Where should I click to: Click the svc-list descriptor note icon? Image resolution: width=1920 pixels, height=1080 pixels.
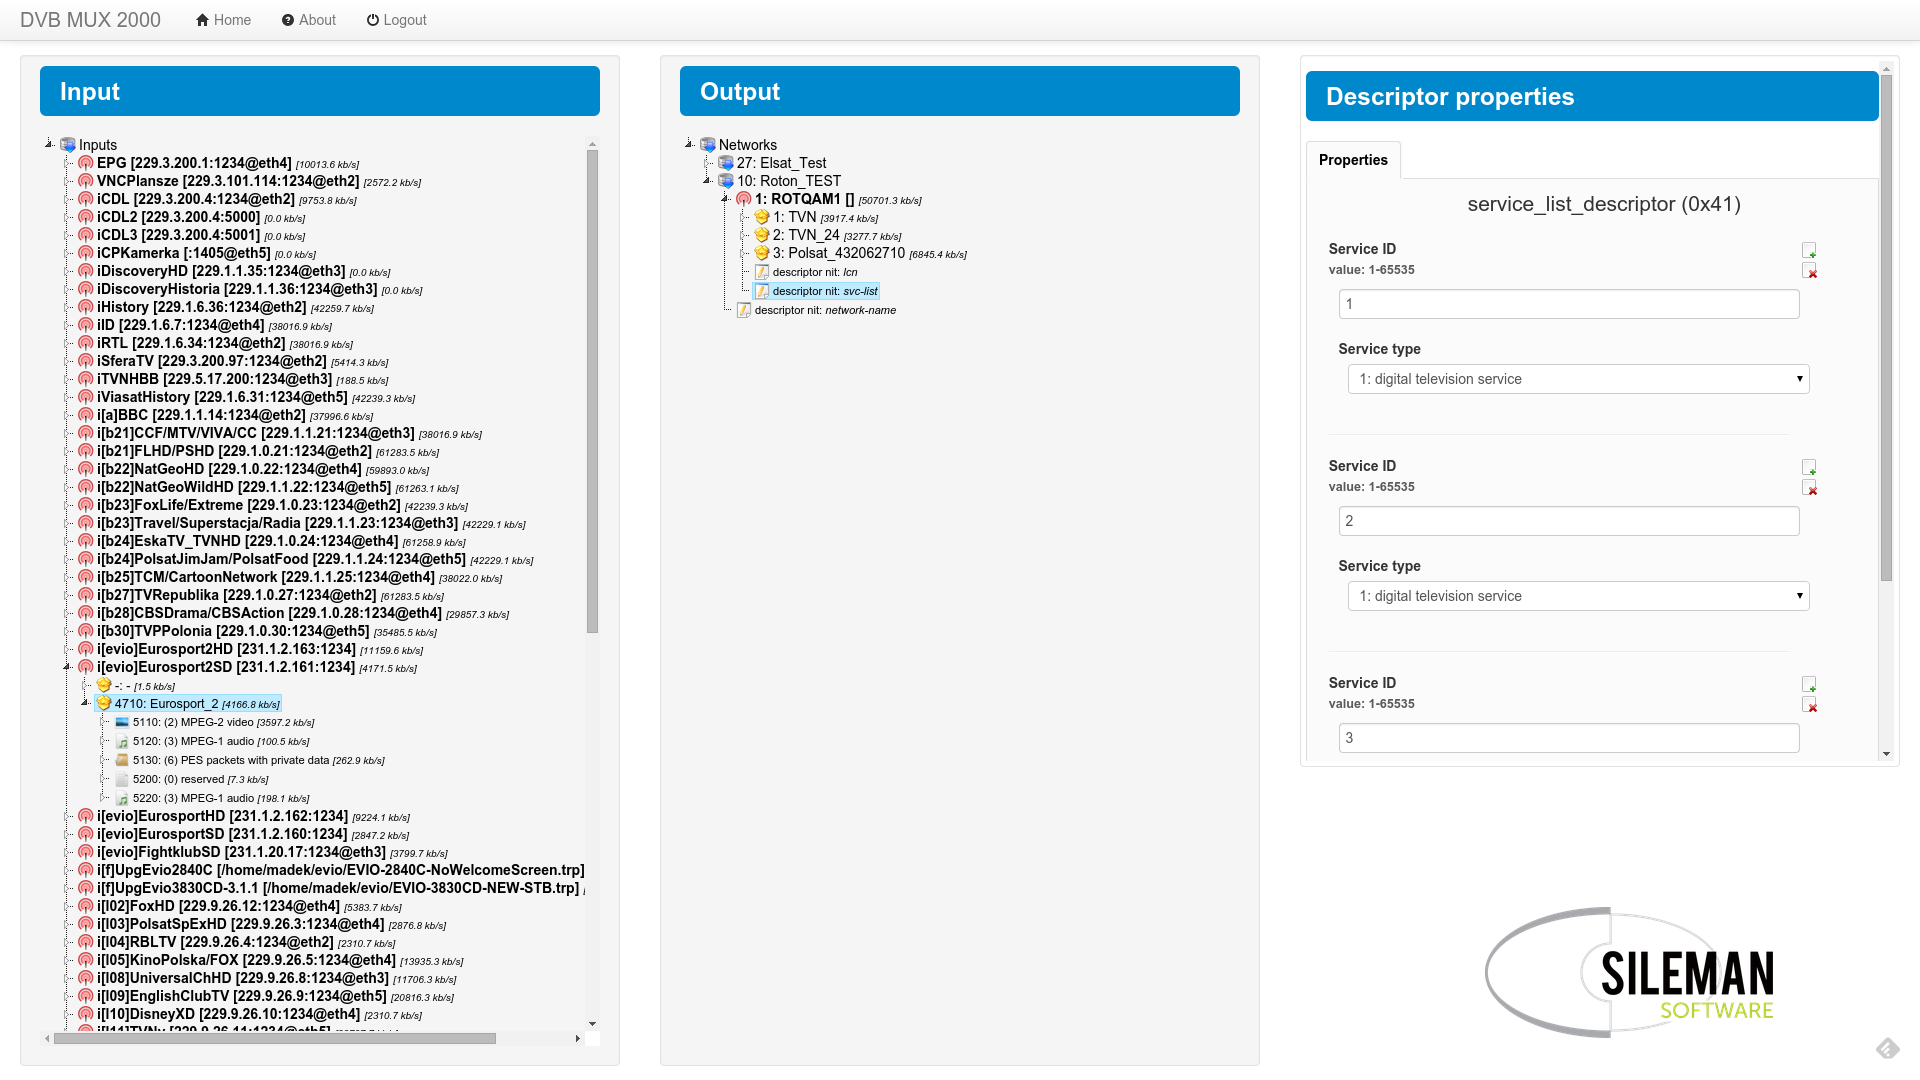[762, 291]
